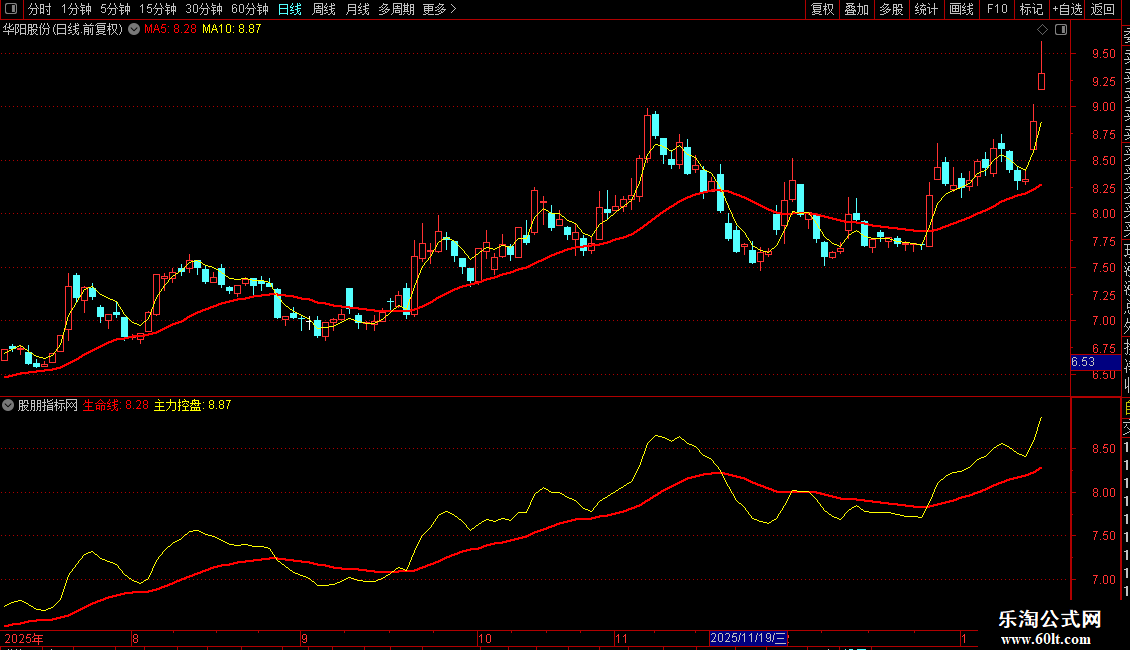Screen dimensions: 1130x650
Task: Switch to 周线 weekly chart
Action: [x=324, y=9]
